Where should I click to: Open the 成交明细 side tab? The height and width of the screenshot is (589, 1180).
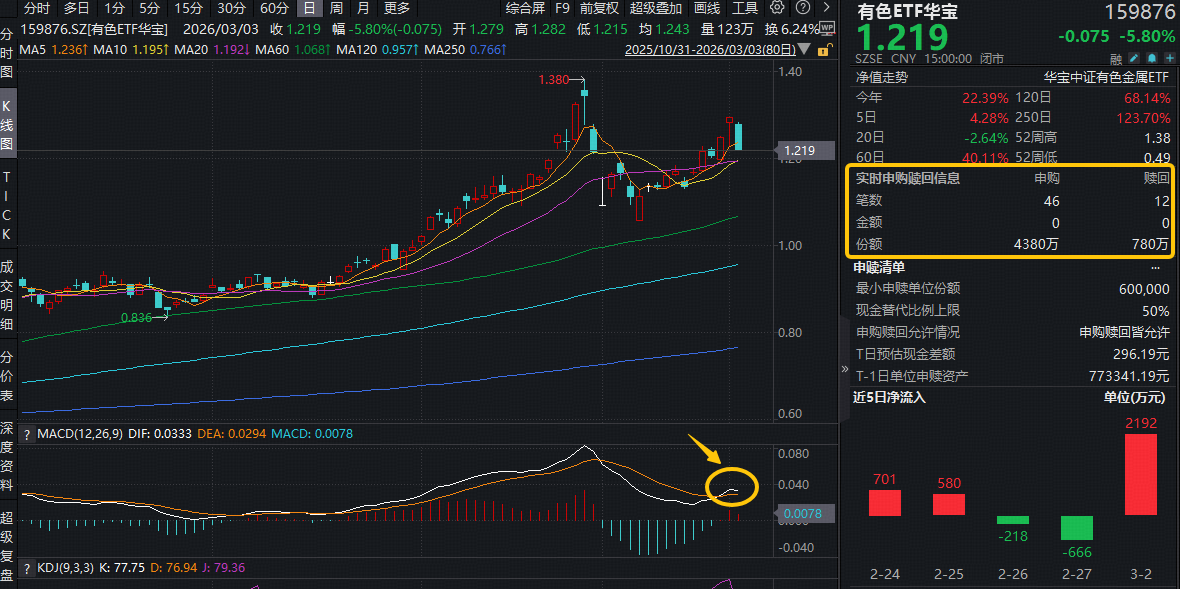[8, 296]
